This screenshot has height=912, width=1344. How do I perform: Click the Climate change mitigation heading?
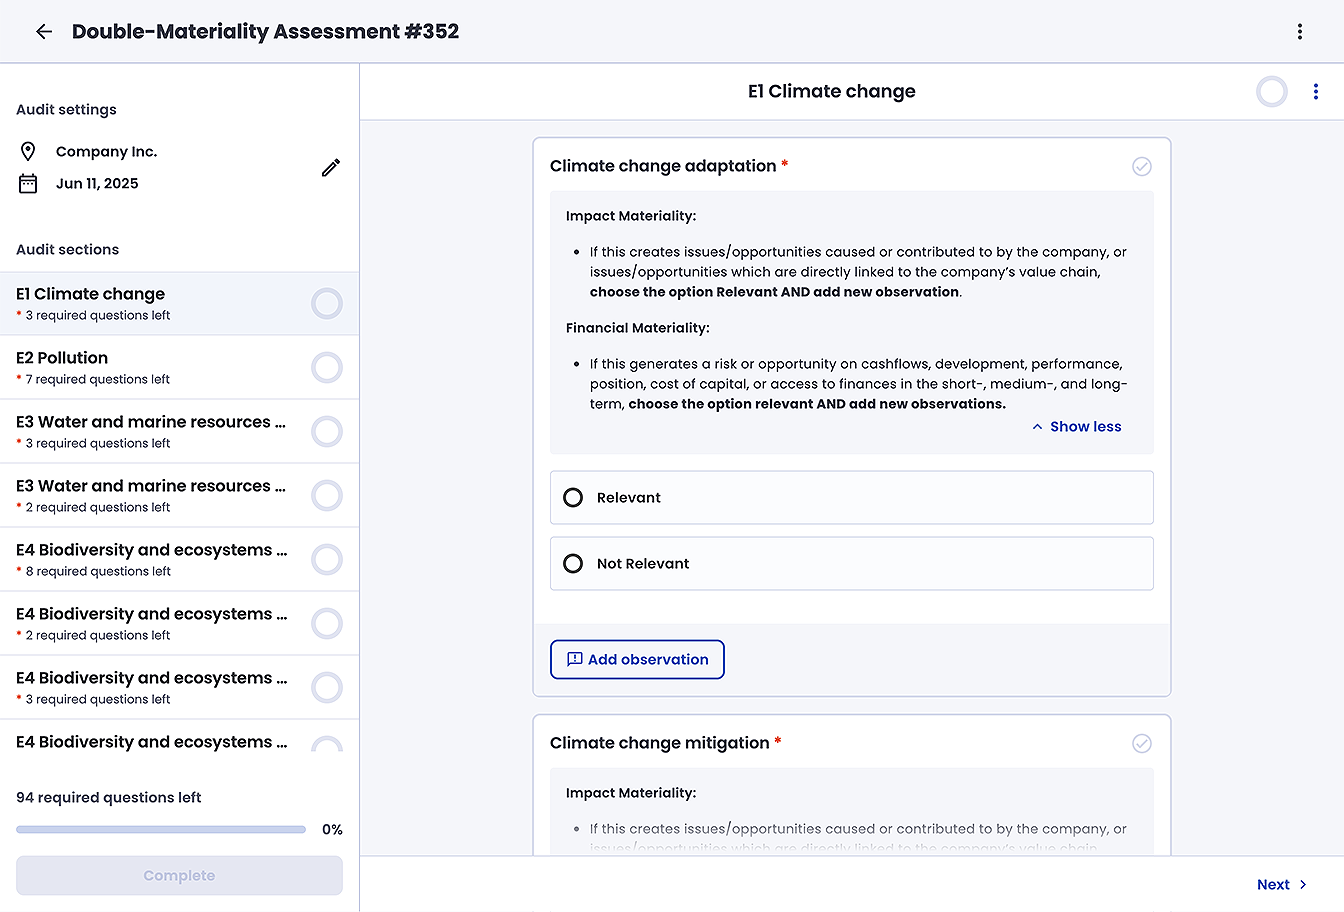pos(660,743)
